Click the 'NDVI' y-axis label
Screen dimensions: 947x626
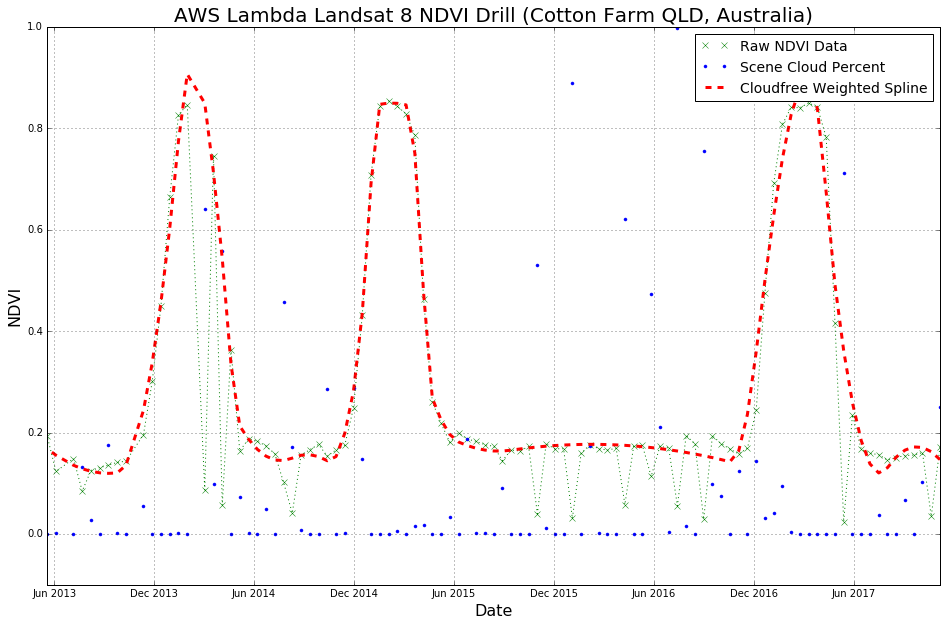pos(14,308)
